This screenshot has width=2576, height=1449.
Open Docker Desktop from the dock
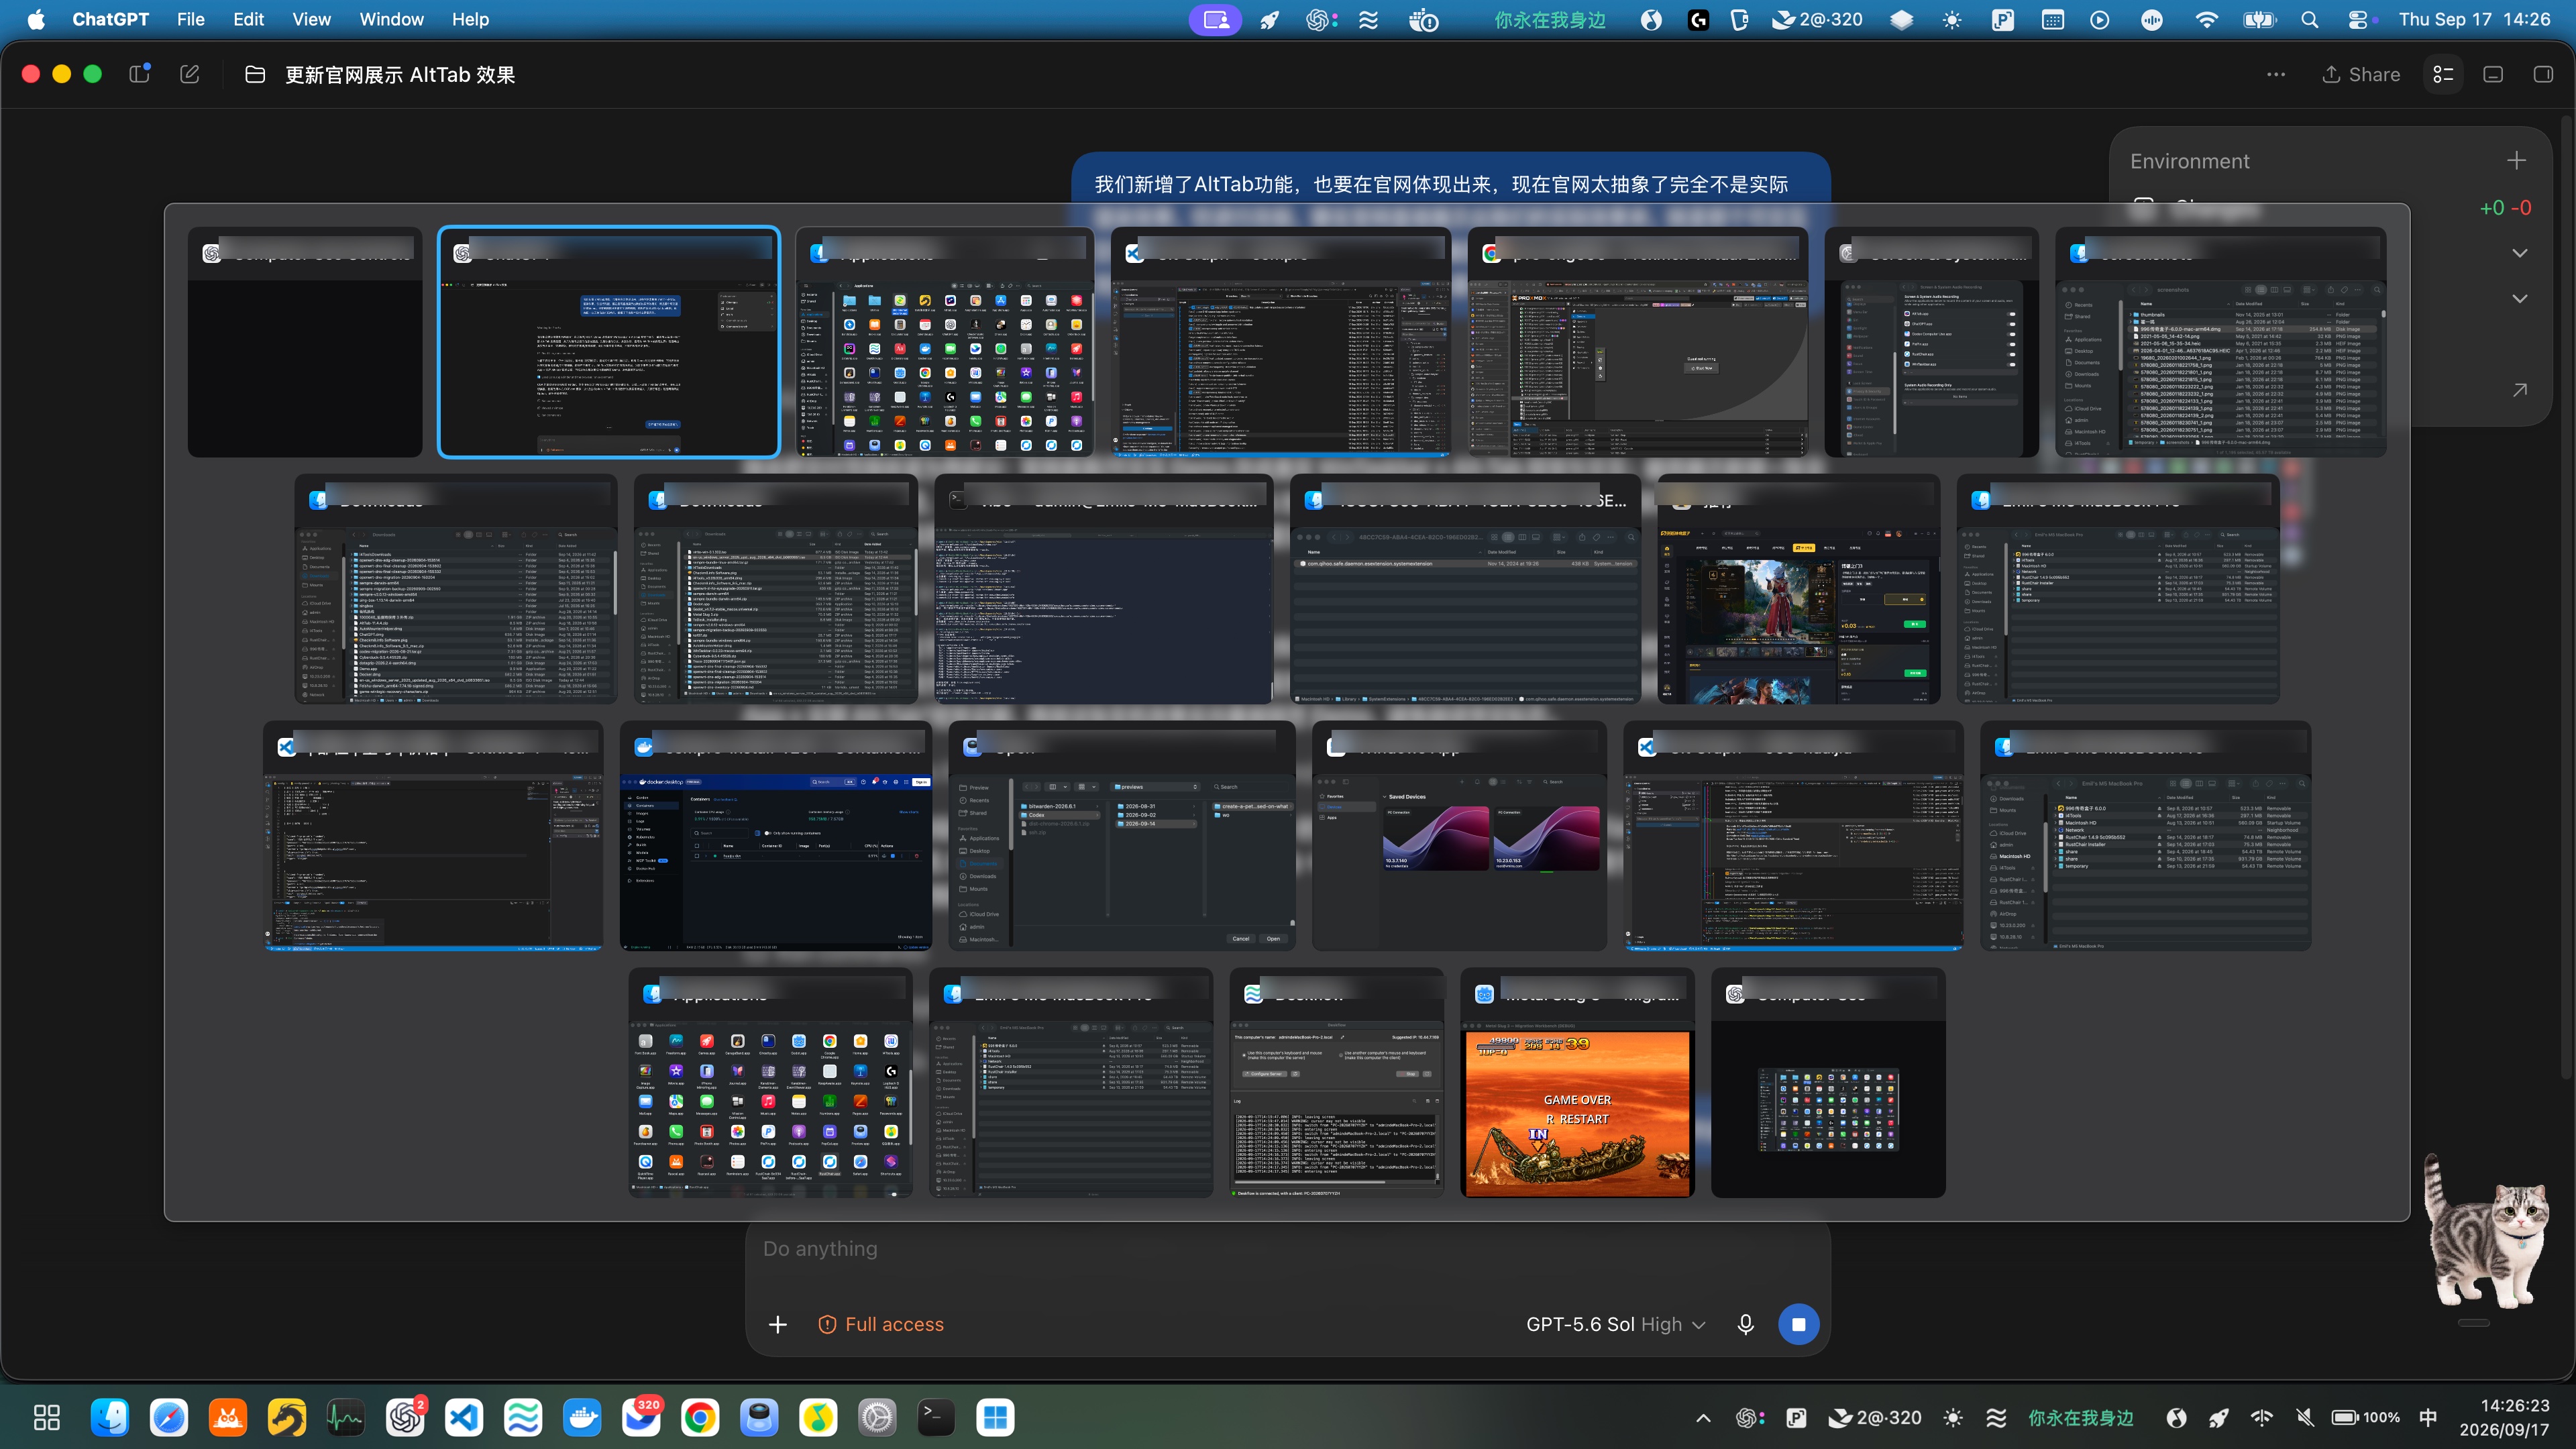coord(582,1417)
